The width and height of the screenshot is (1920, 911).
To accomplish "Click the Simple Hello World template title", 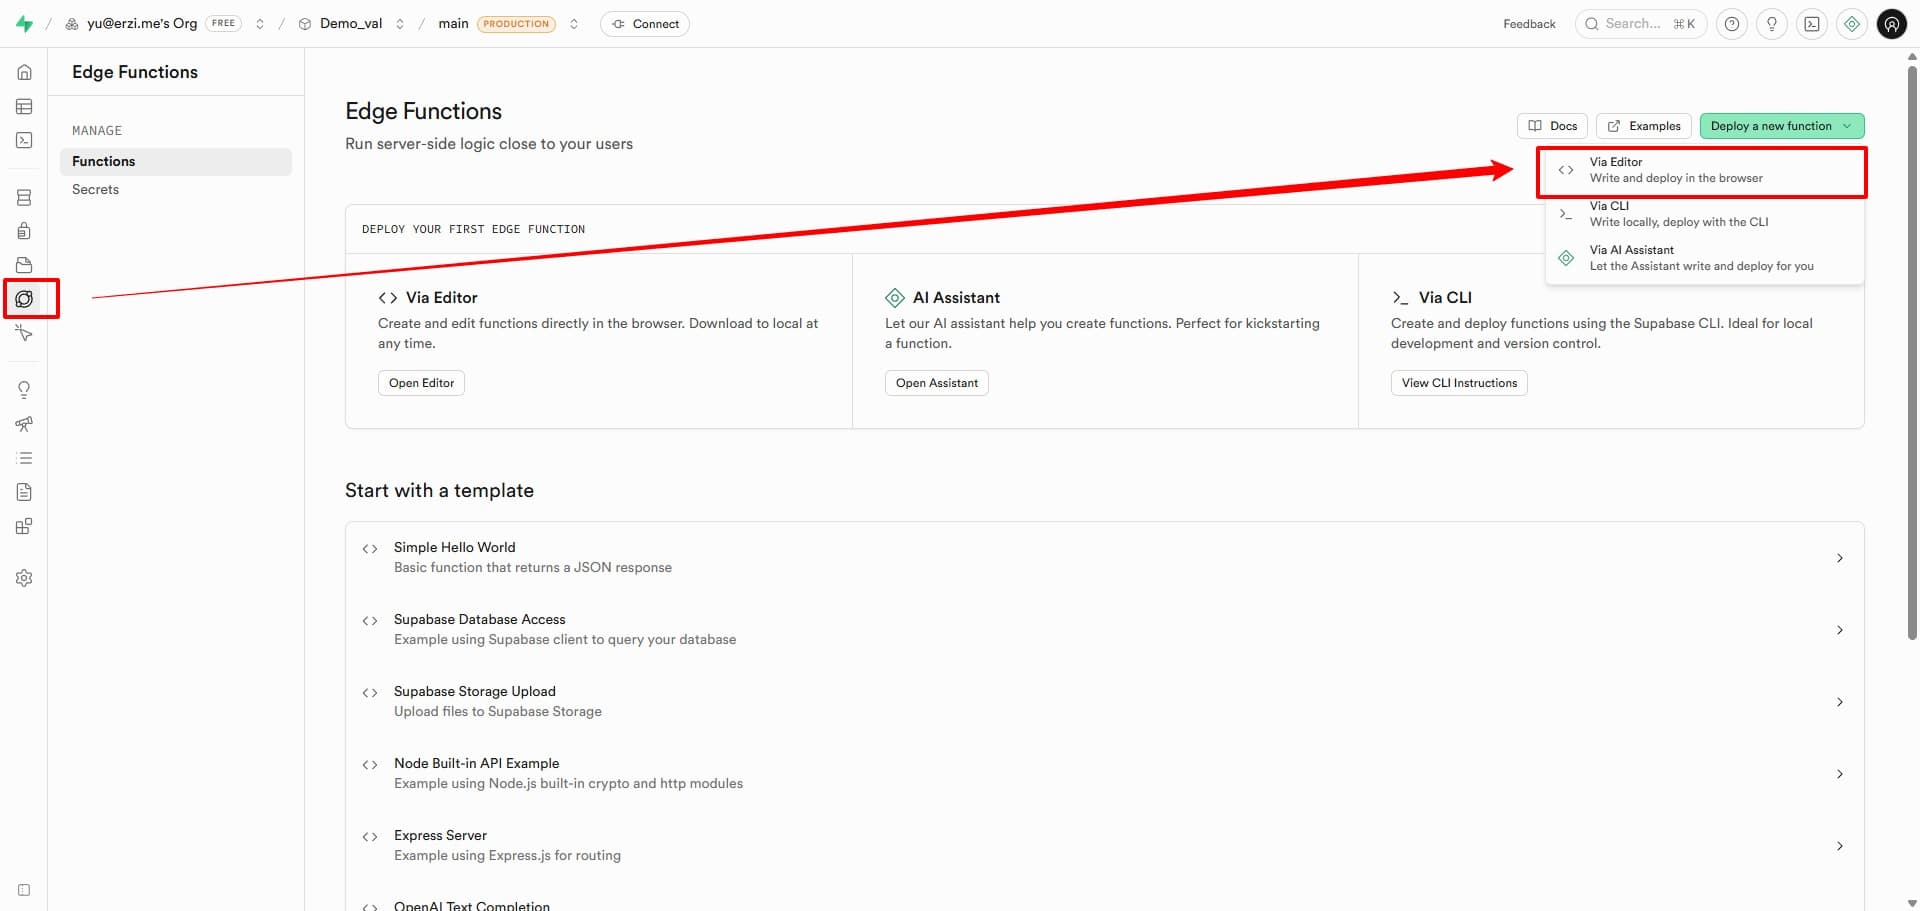I will click(455, 547).
